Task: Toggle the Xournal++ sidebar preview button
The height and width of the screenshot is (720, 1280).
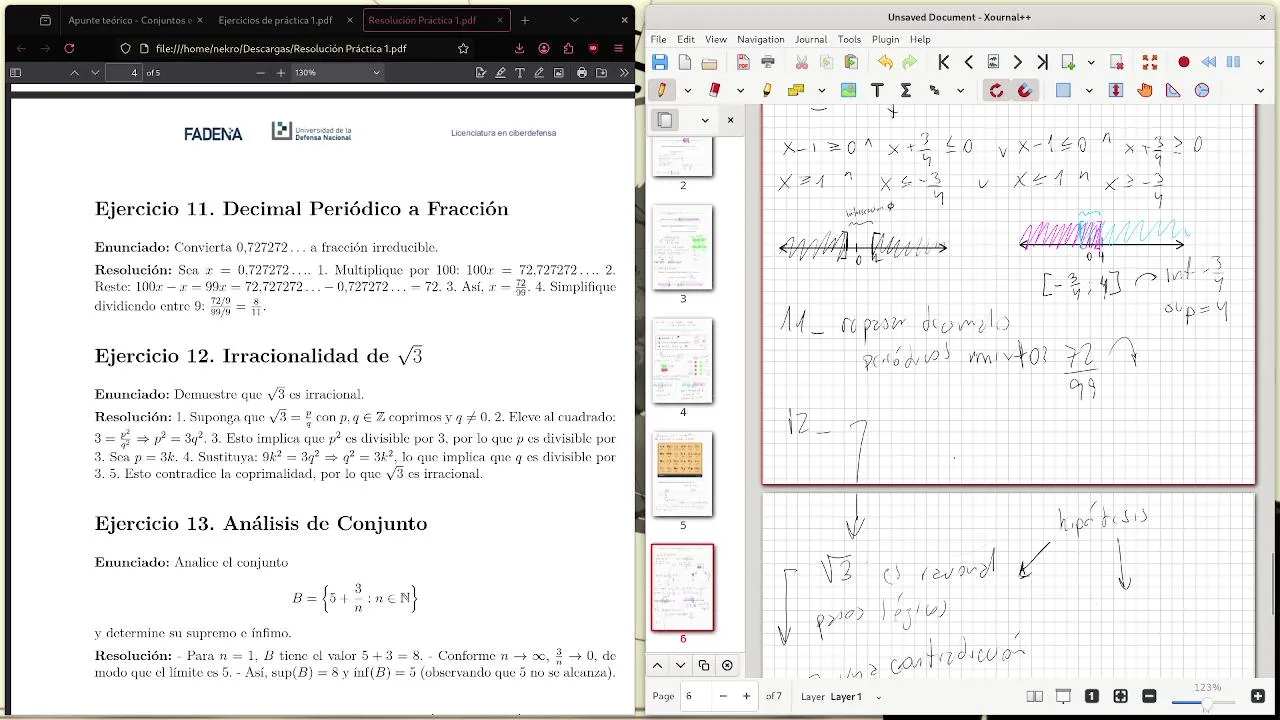Action: coord(665,120)
